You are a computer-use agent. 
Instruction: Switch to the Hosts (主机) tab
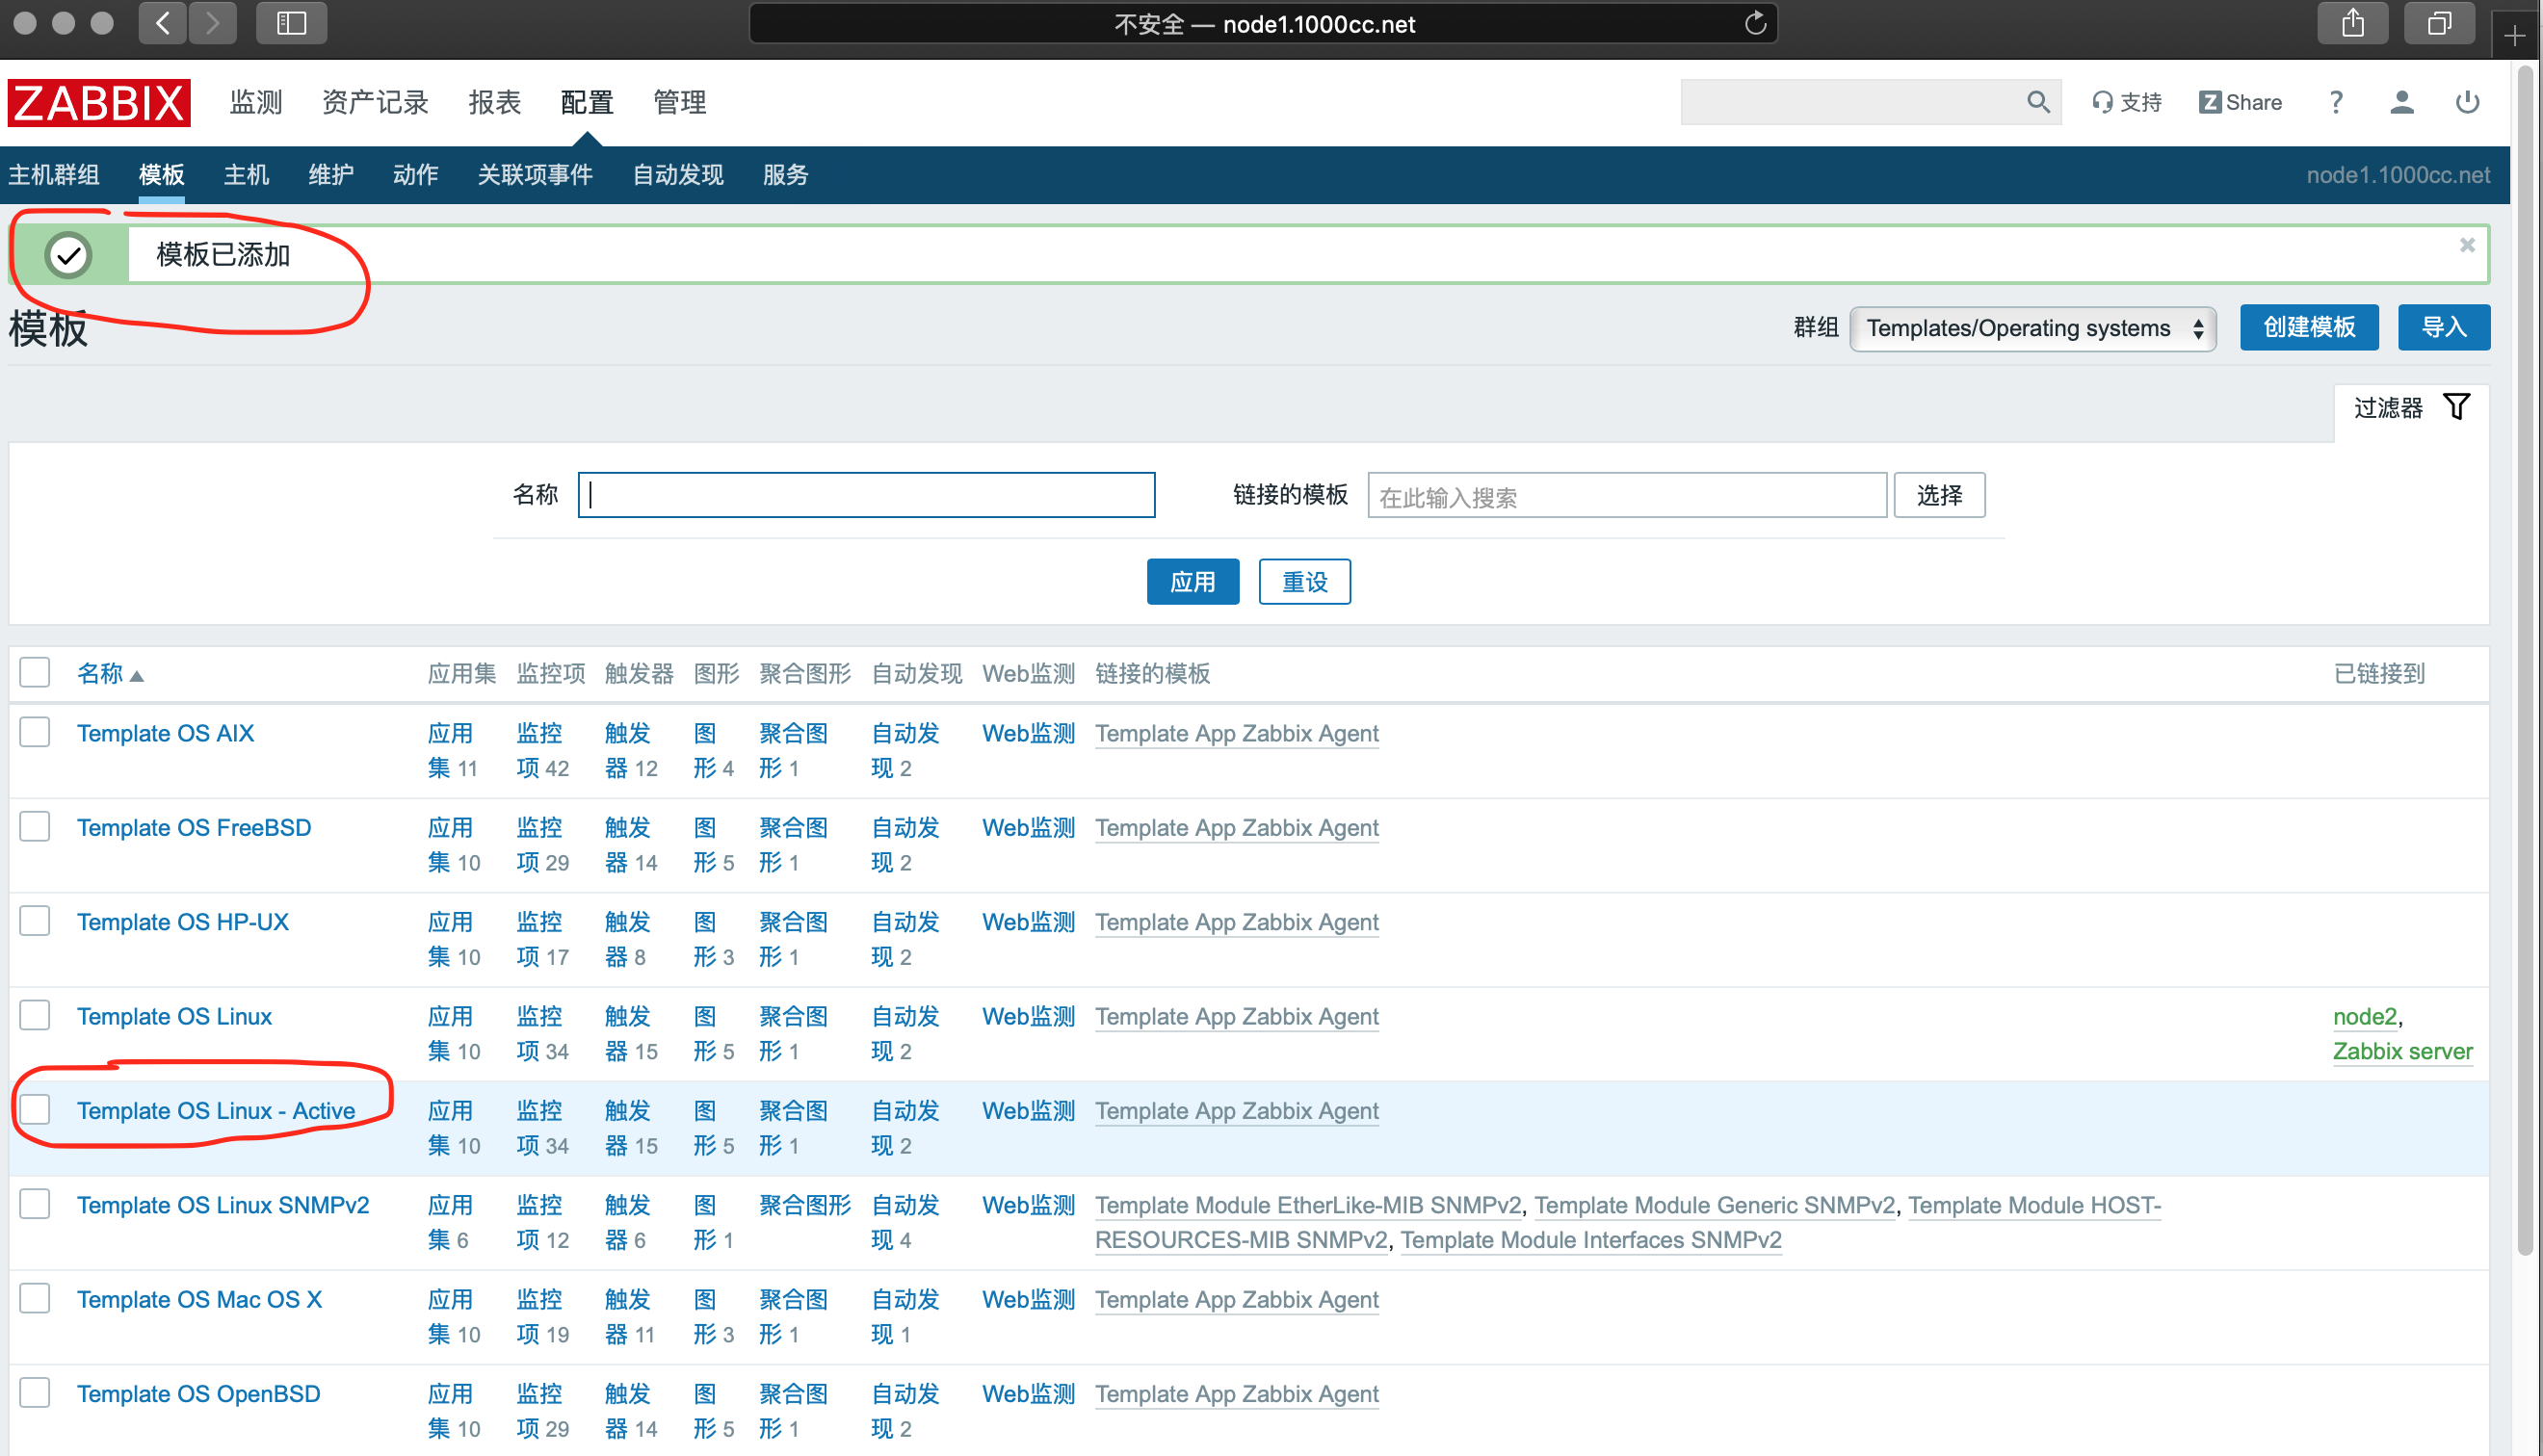[x=246, y=175]
